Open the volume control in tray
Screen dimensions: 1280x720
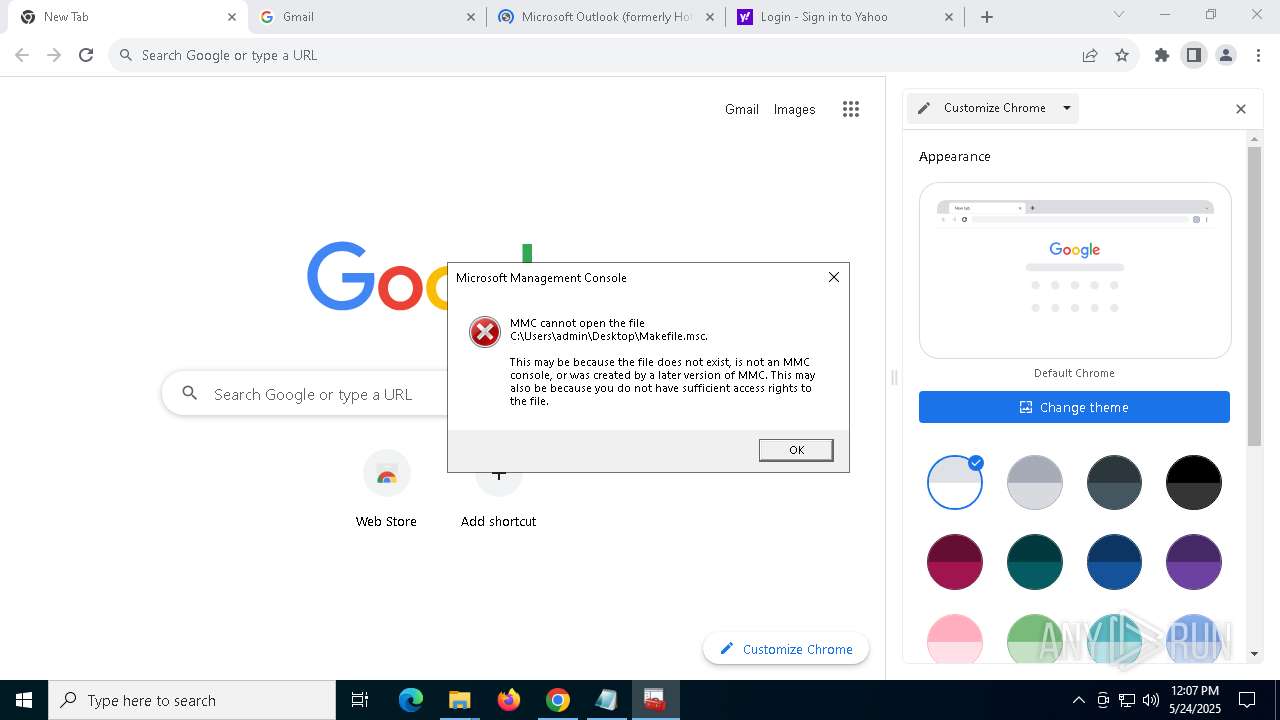[x=1151, y=700]
